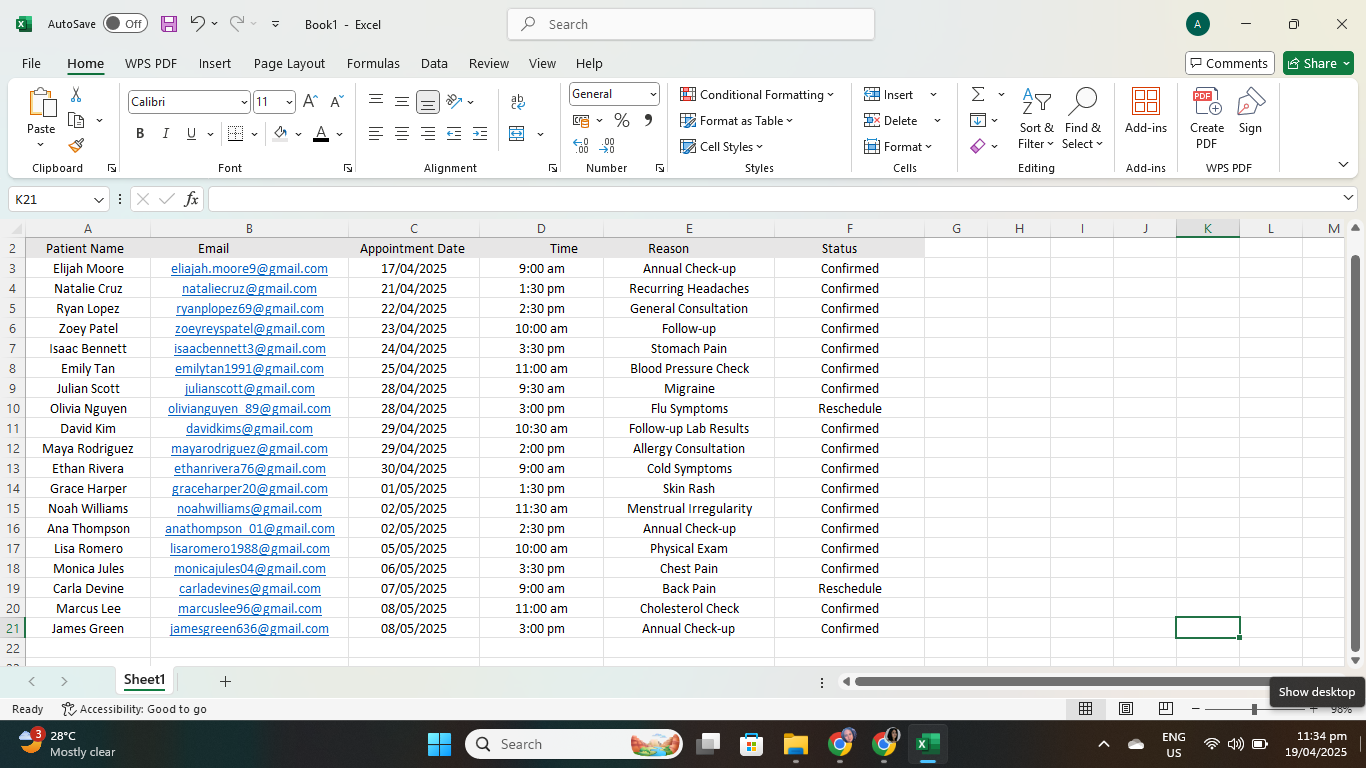Switch to the Page Layout tab
1366x768 pixels.
289,63
